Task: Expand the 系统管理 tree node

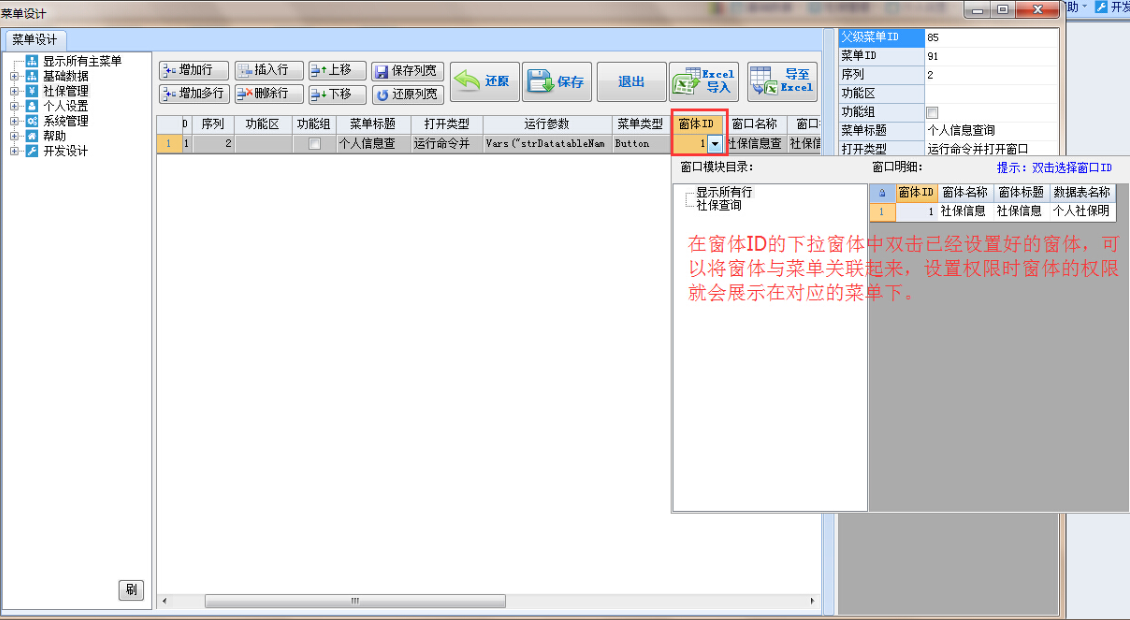Action: (14, 121)
